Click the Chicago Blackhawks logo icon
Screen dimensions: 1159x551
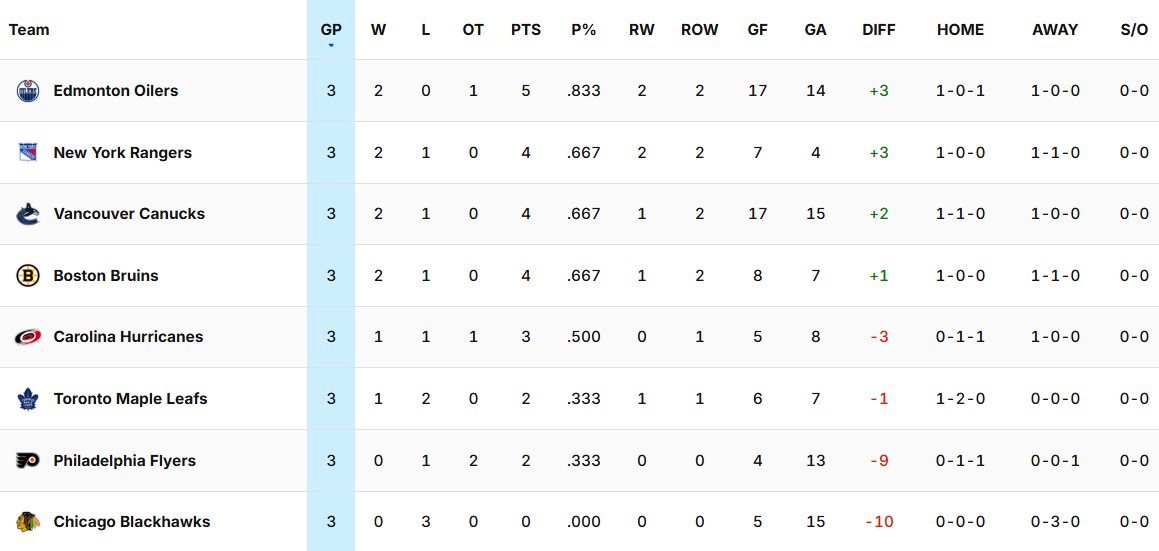click(27, 521)
